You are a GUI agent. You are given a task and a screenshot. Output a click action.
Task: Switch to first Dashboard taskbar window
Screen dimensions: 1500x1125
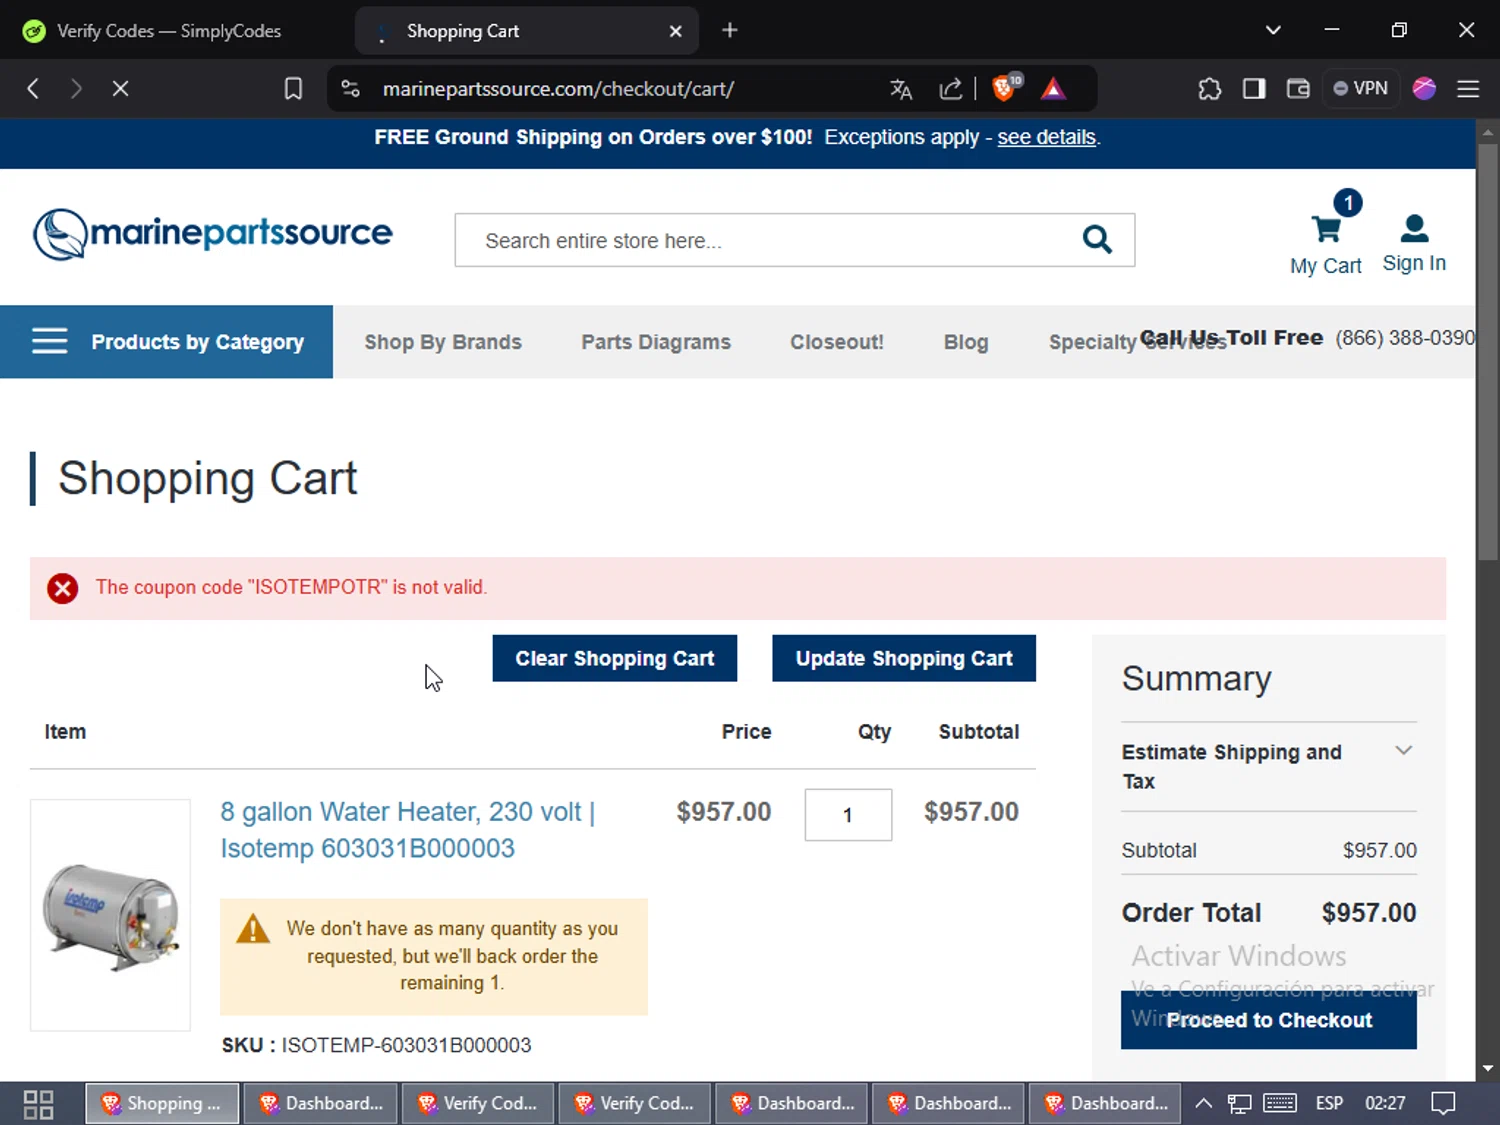click(320, 1104)
